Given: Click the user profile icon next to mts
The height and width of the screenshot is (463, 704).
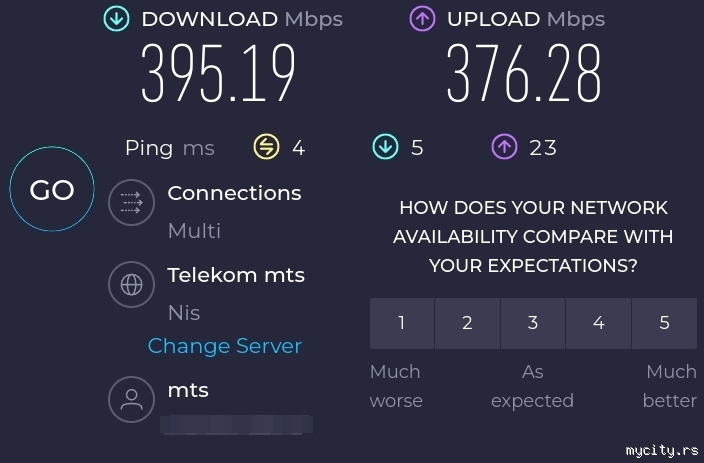Looking at the screenshot, I should coord(131,400).
